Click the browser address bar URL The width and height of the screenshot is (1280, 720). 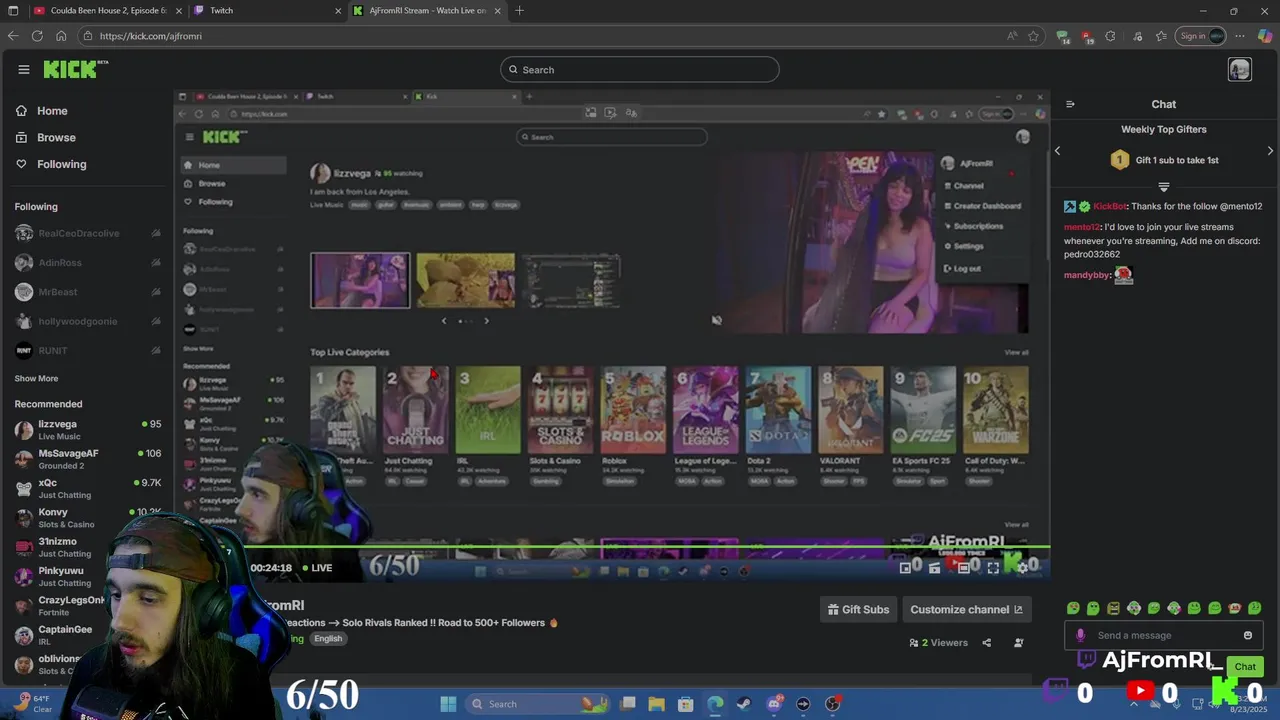150,36
